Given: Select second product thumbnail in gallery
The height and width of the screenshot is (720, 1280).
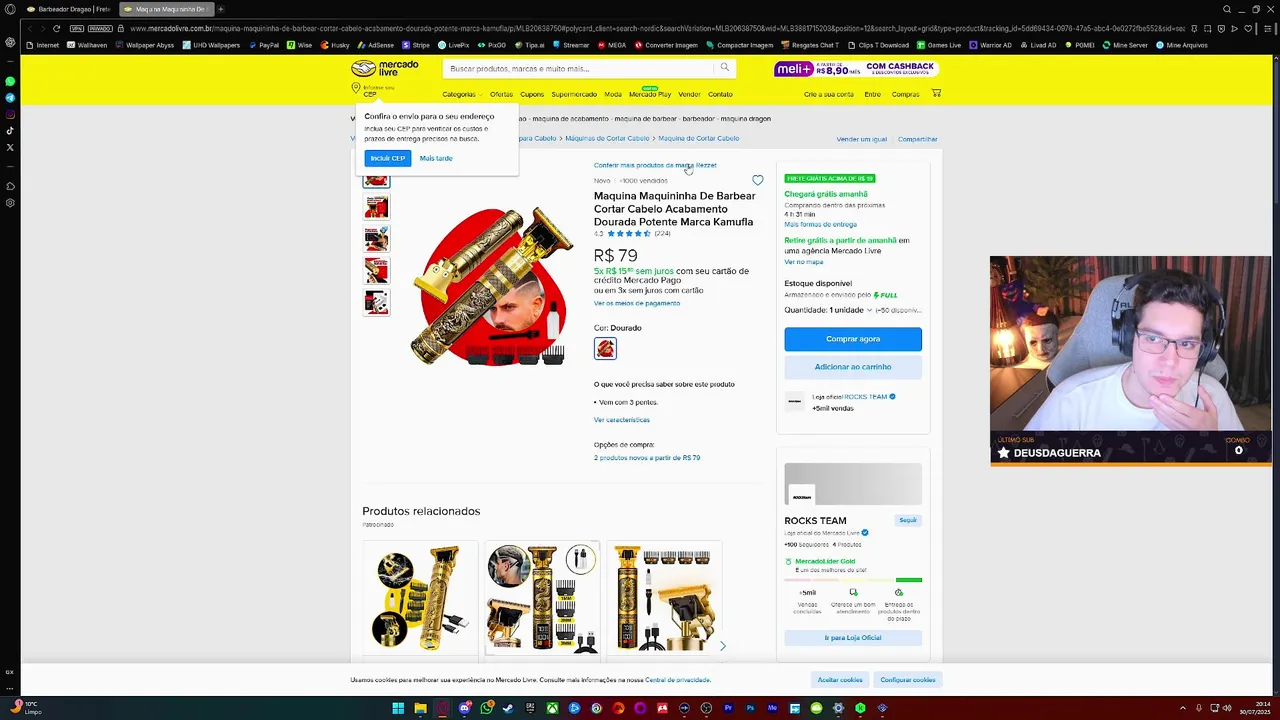Looking at the screenshot, I should pyautogui.click(x=376, y=207).
